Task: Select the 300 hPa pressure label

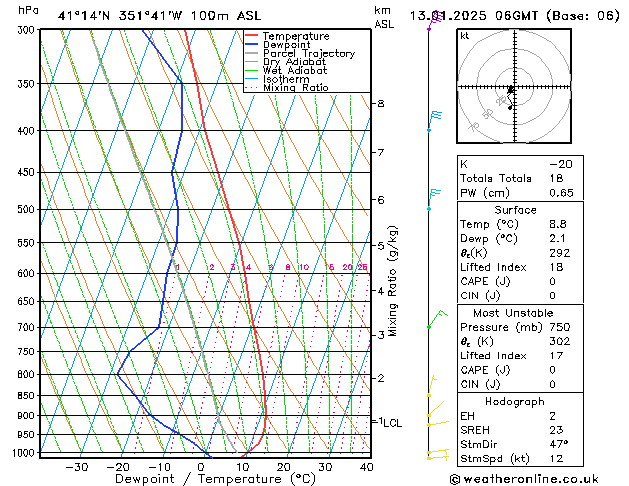Action: [28, 30]
